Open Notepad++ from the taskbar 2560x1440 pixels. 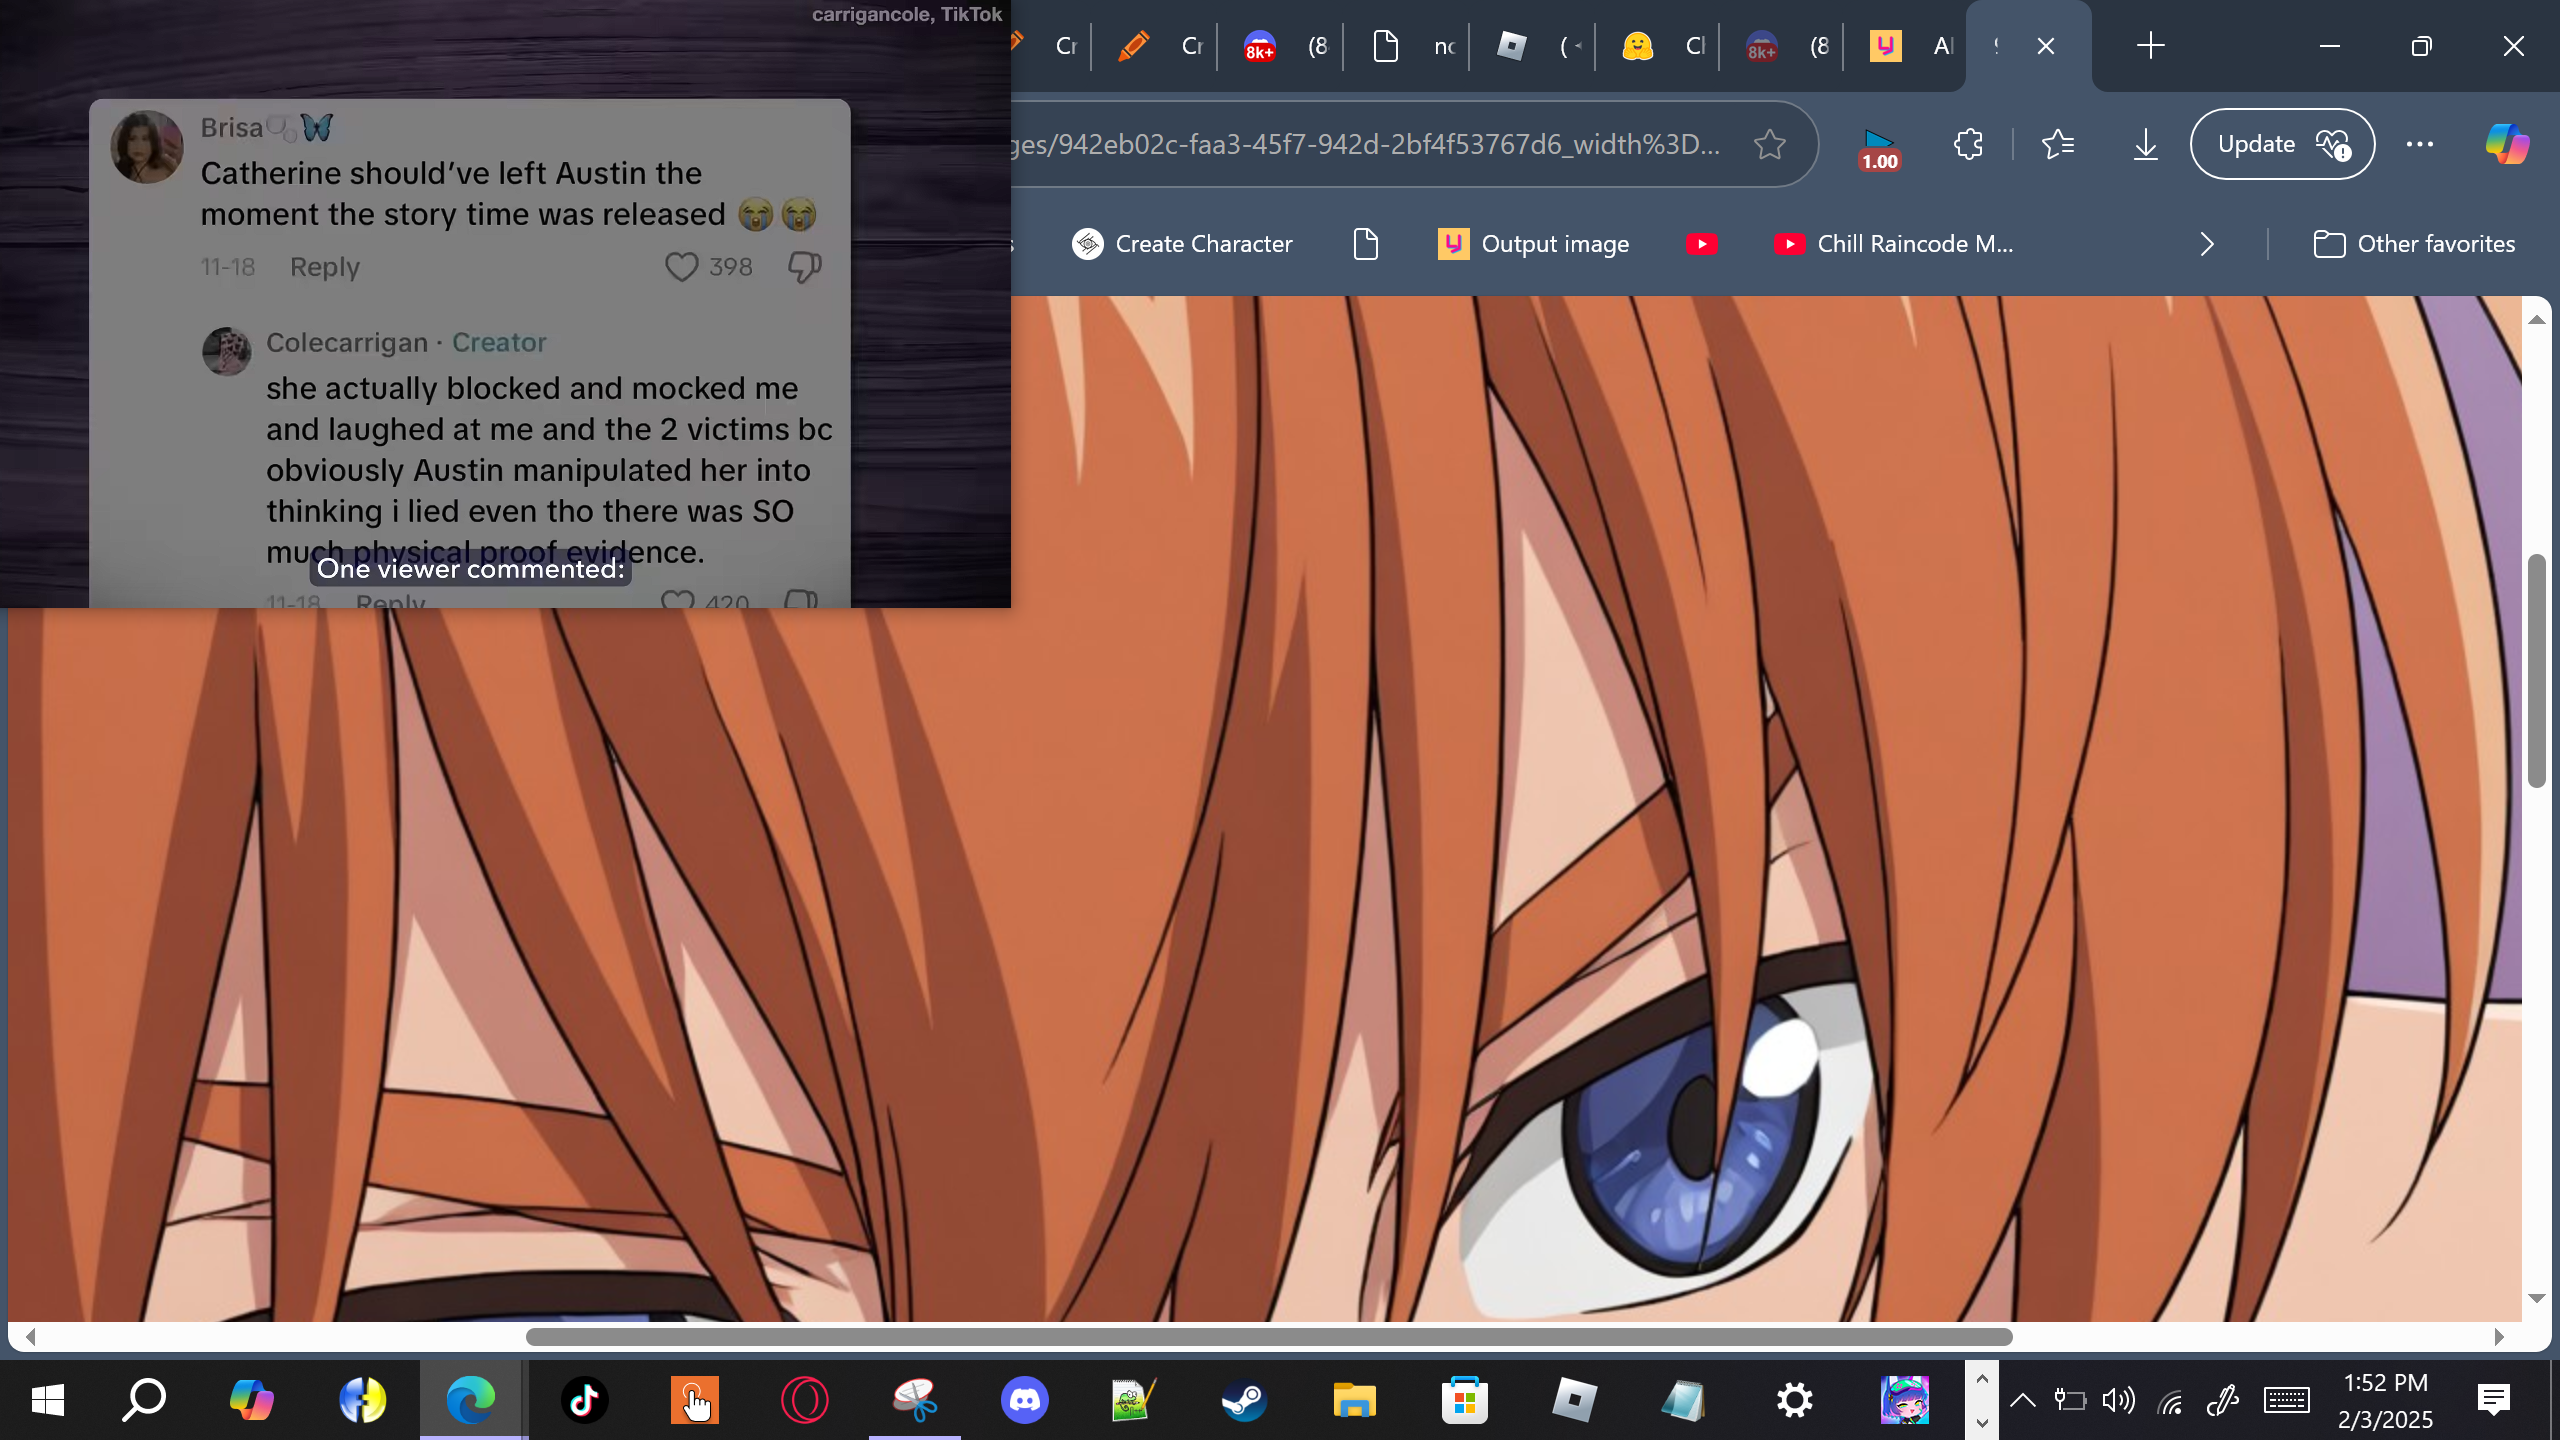point(1134,1400)
